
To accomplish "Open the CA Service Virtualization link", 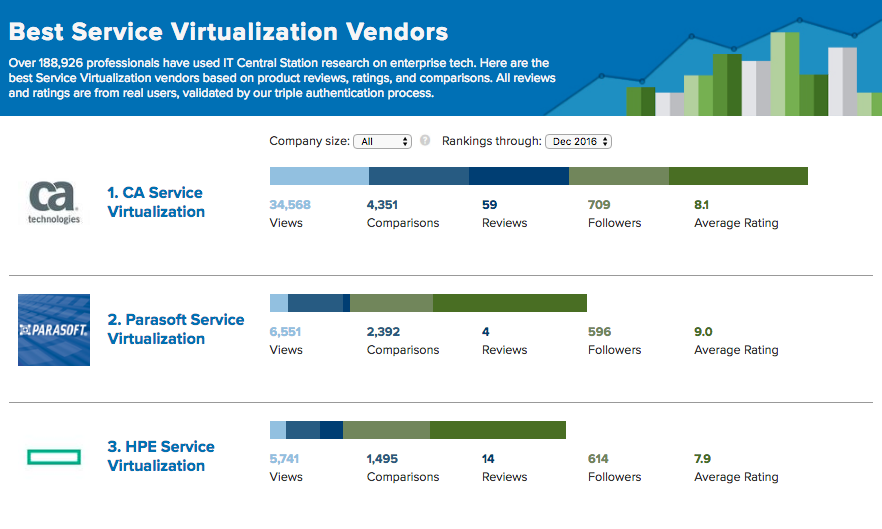I will pos(156,202).
